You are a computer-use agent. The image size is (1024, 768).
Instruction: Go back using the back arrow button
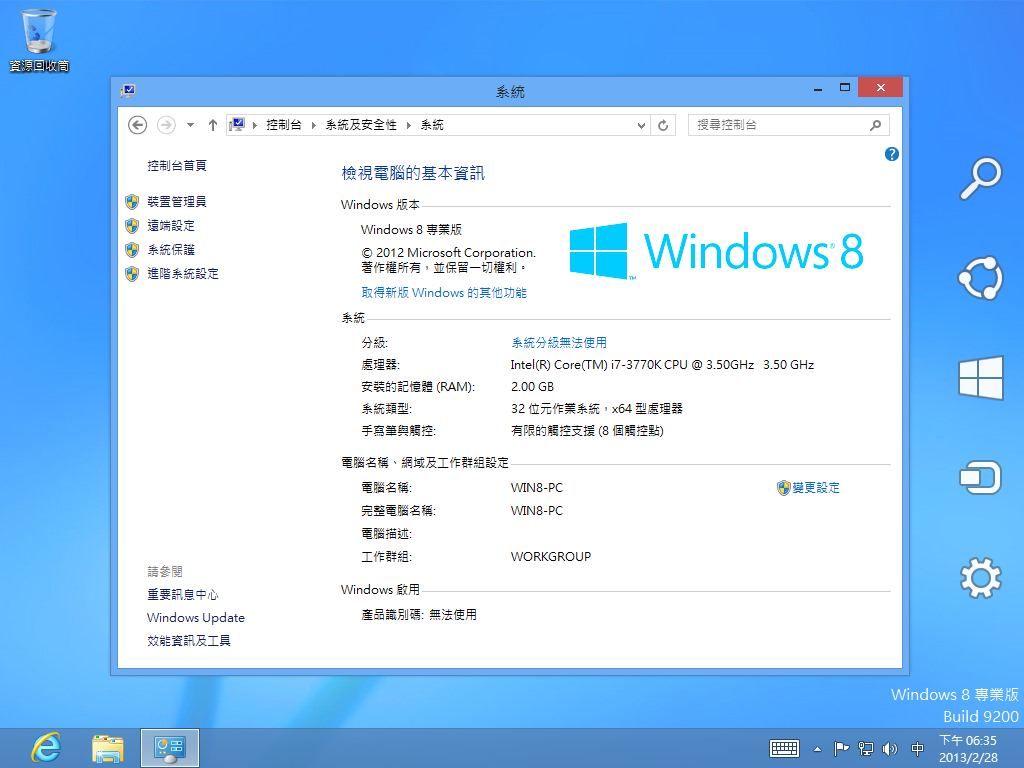[137, 125]
